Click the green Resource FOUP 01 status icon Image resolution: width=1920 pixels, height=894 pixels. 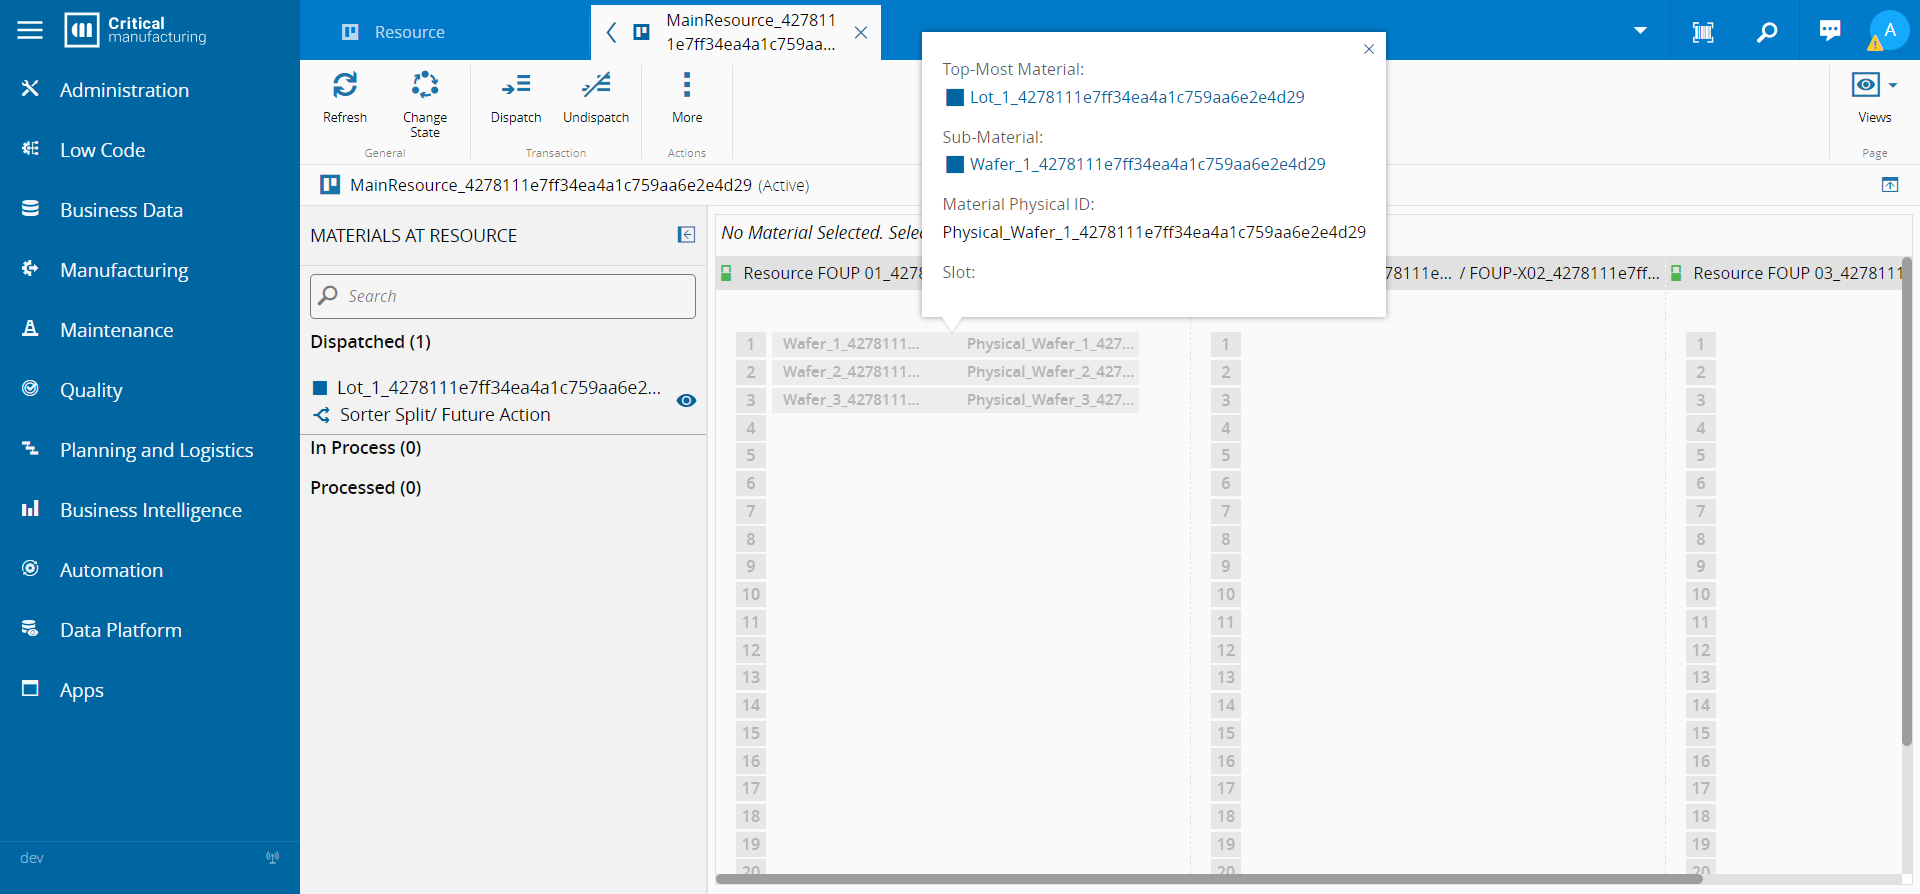[x=727, y=273]
